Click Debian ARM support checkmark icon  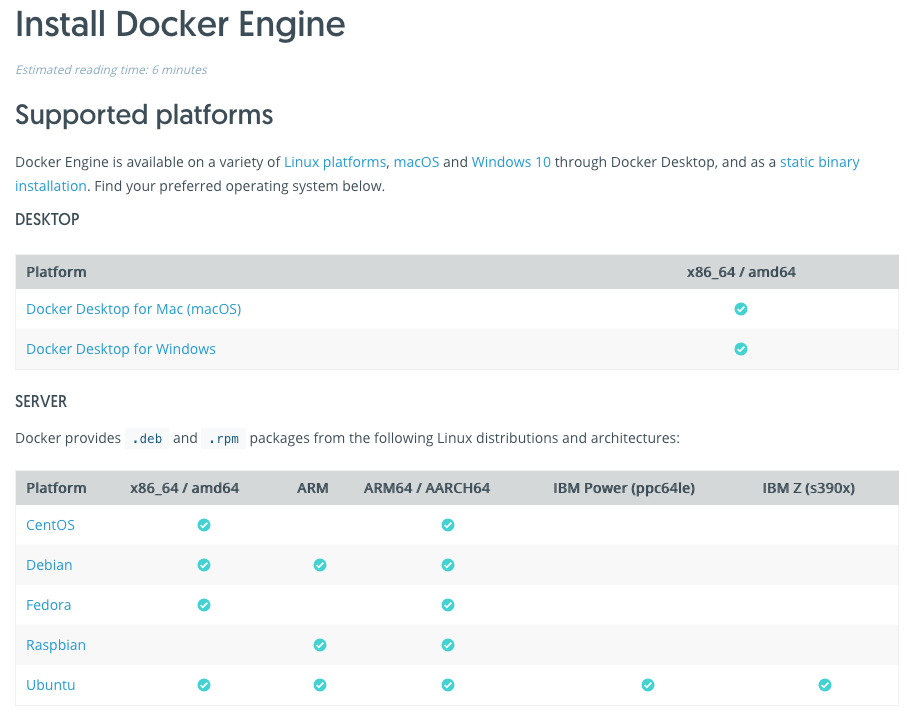click(x=320, y=565)
